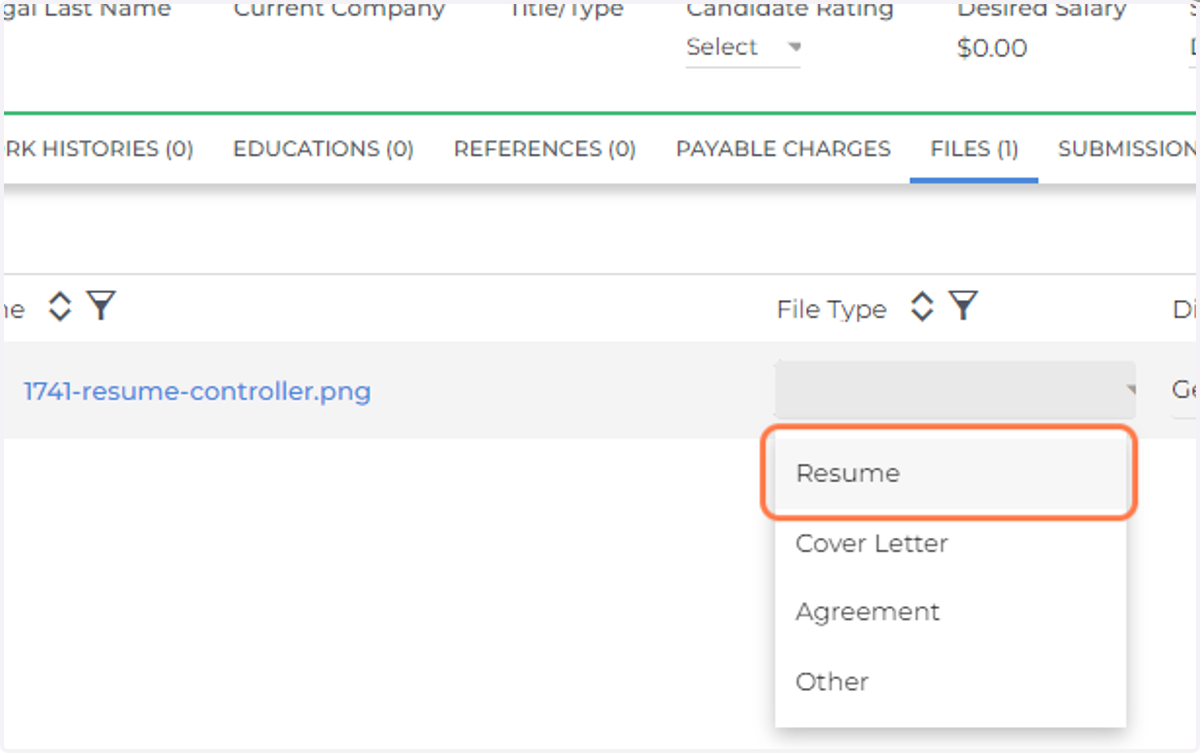Image resolution: width=1200 pixels, height=753 pixels.
Task: Open the Candidate Rating Select dropdown
Action: pos(743,47)
